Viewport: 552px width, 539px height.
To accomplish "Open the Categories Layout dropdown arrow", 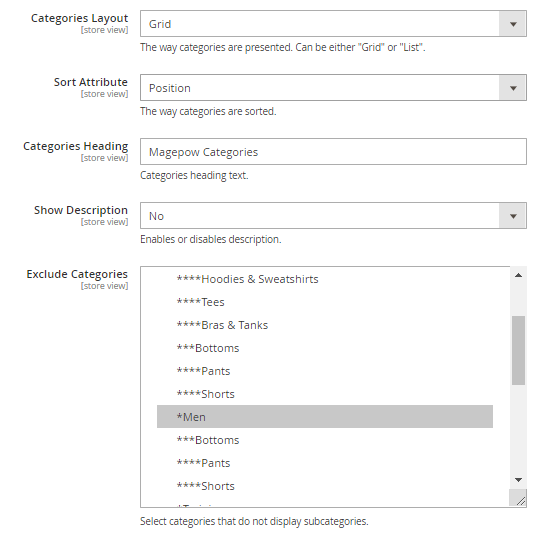I will coord(513,24).
